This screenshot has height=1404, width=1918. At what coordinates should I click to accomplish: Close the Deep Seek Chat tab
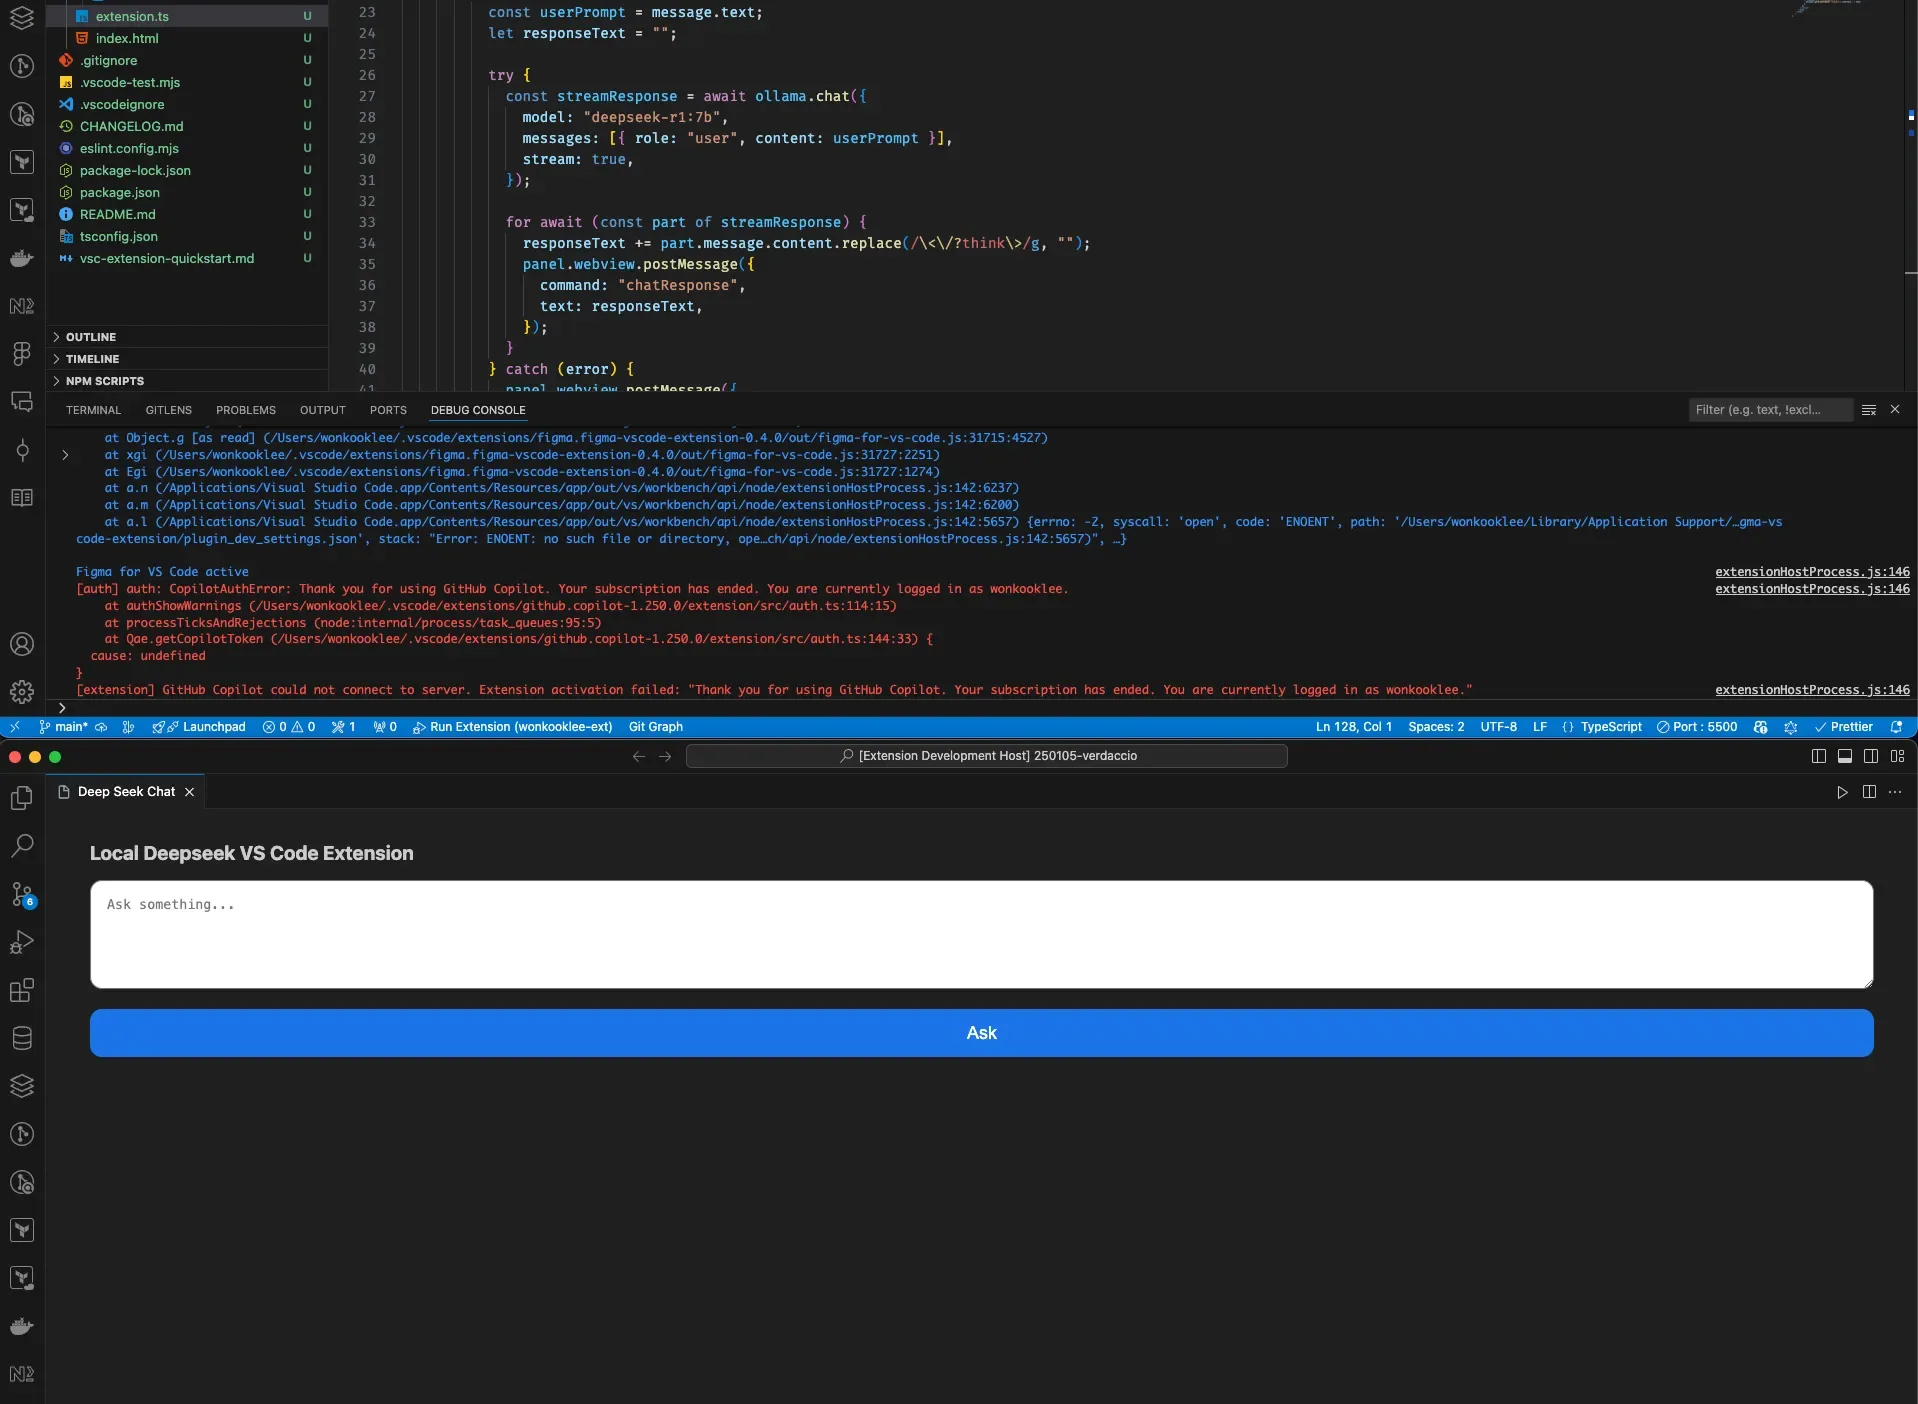(x=189, y=792)
